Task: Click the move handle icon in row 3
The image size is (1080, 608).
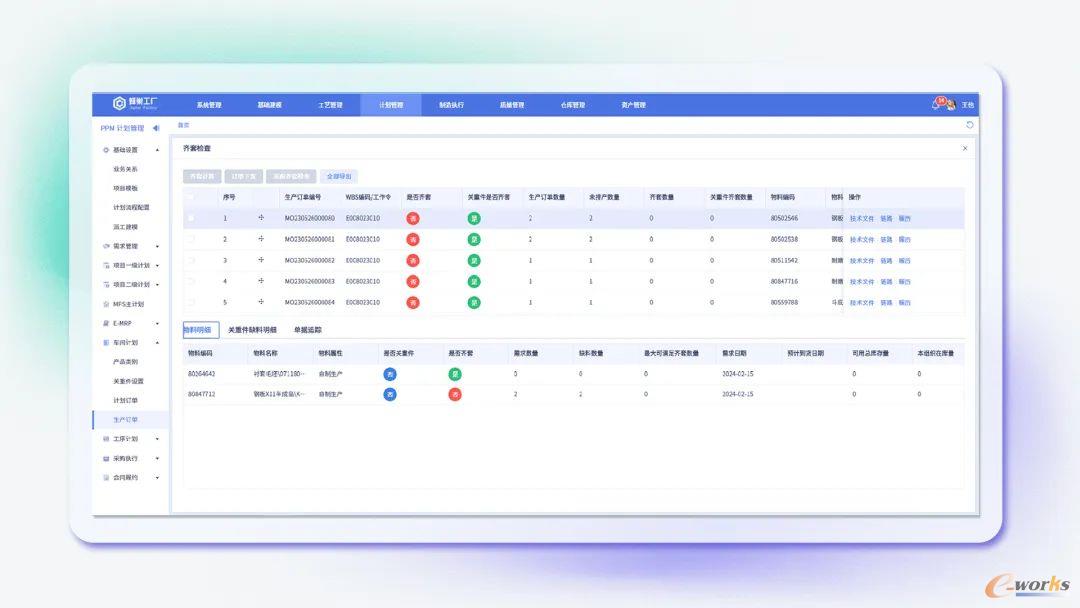Action: click(261, 260)
